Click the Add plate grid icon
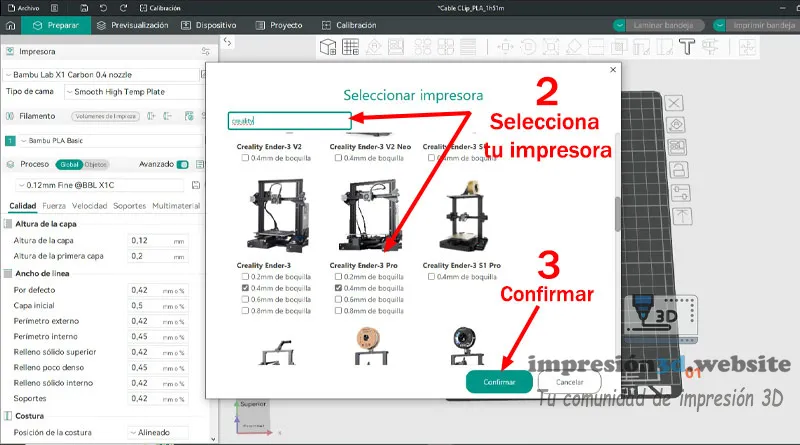Viewport: 800px width, 445px height. tap(351, 47)
